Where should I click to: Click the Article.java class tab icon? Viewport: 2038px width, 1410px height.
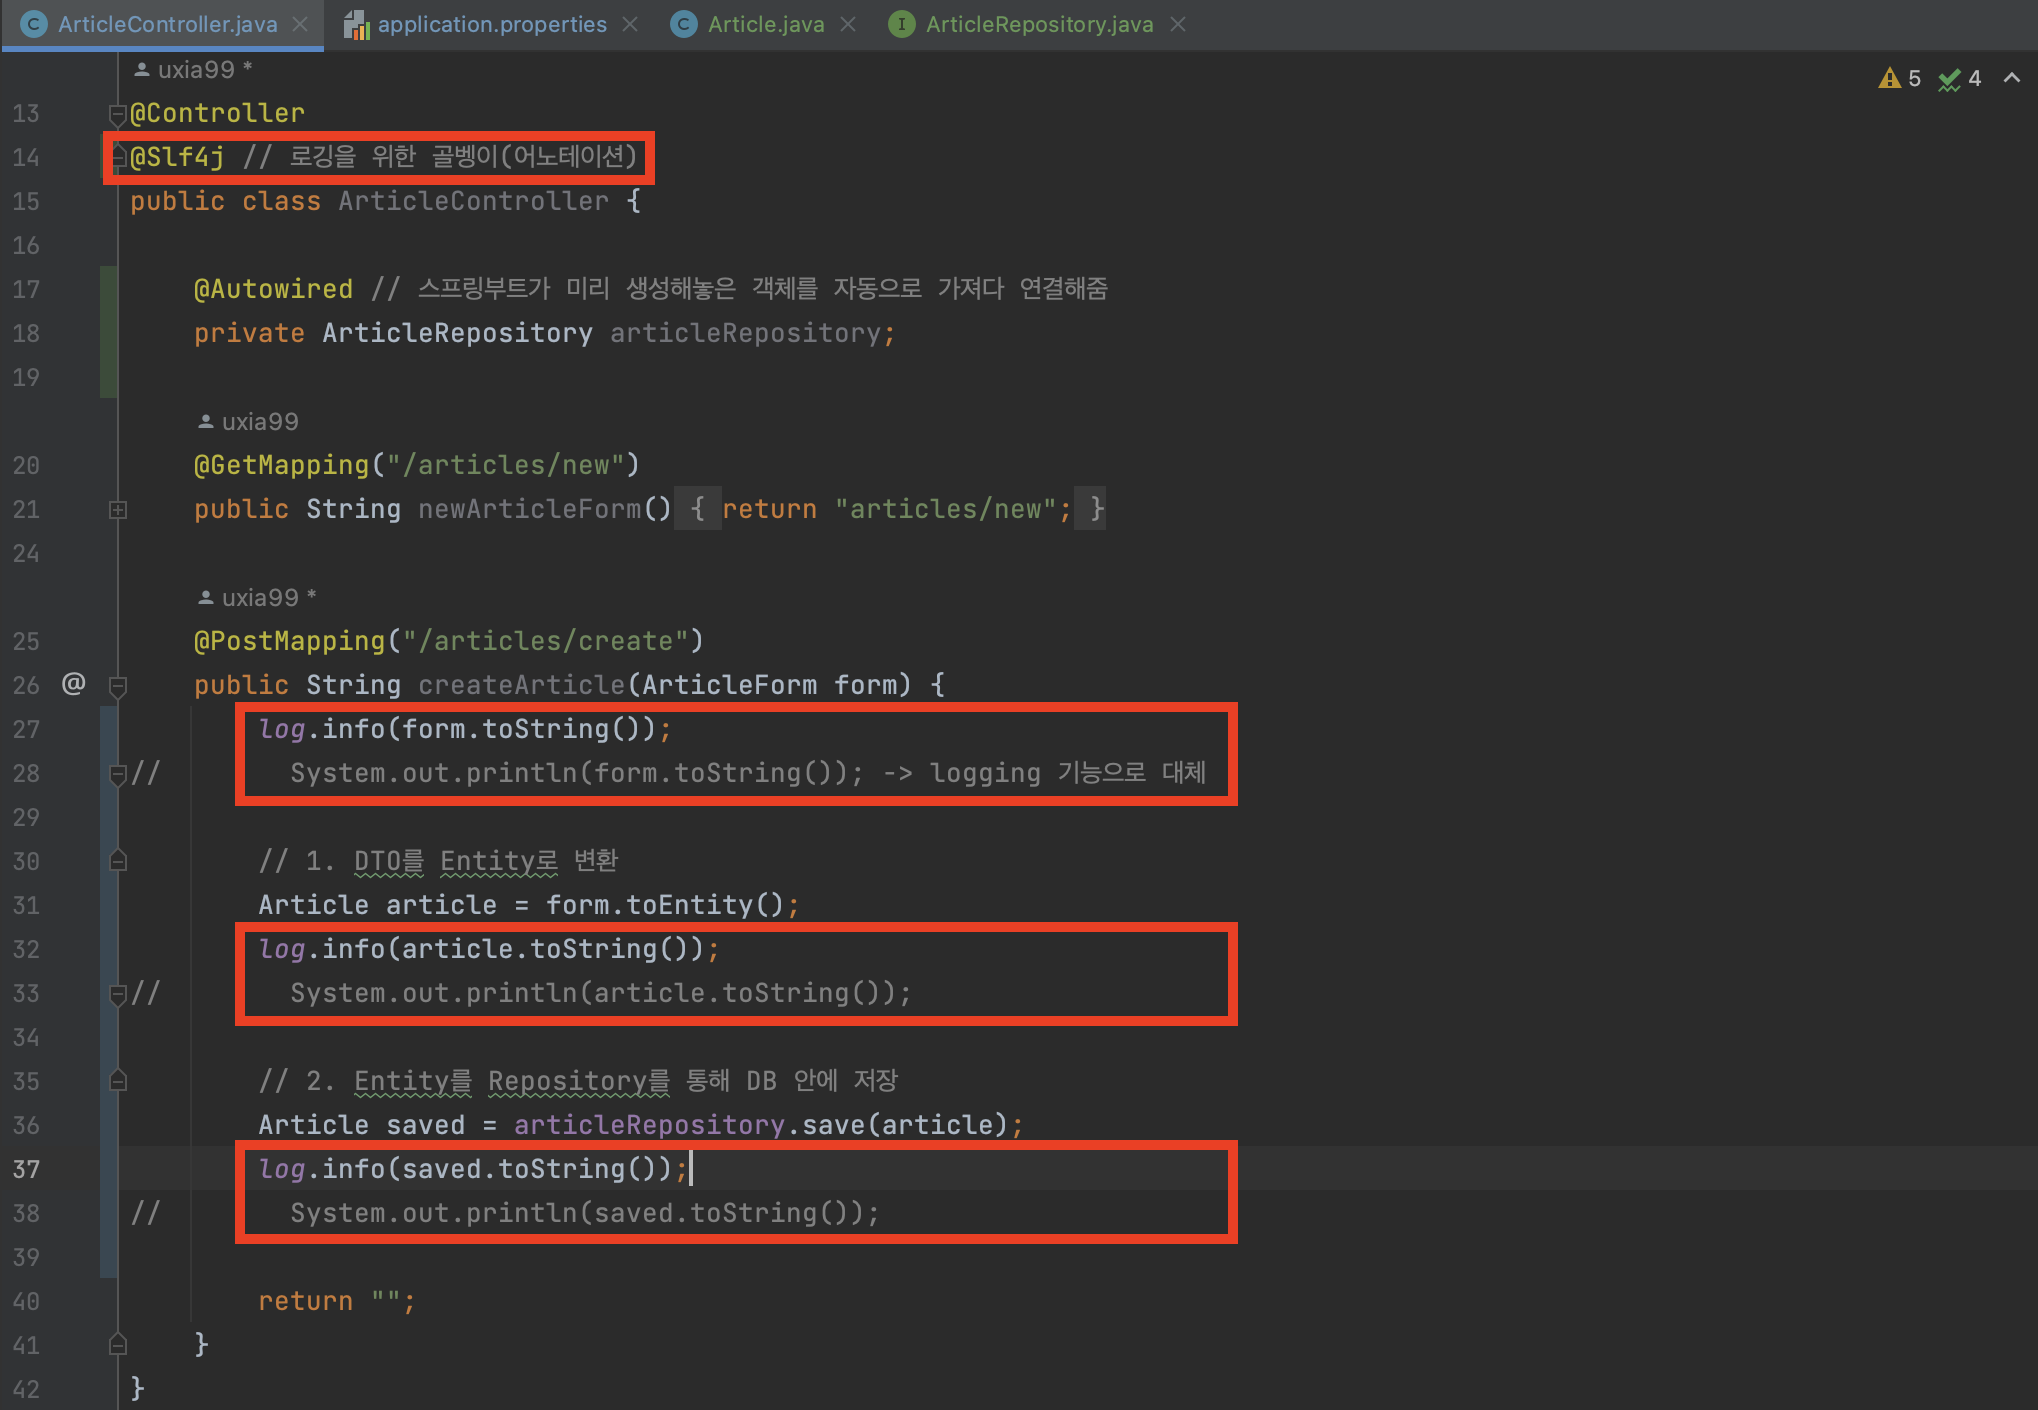tap(684, 24)
